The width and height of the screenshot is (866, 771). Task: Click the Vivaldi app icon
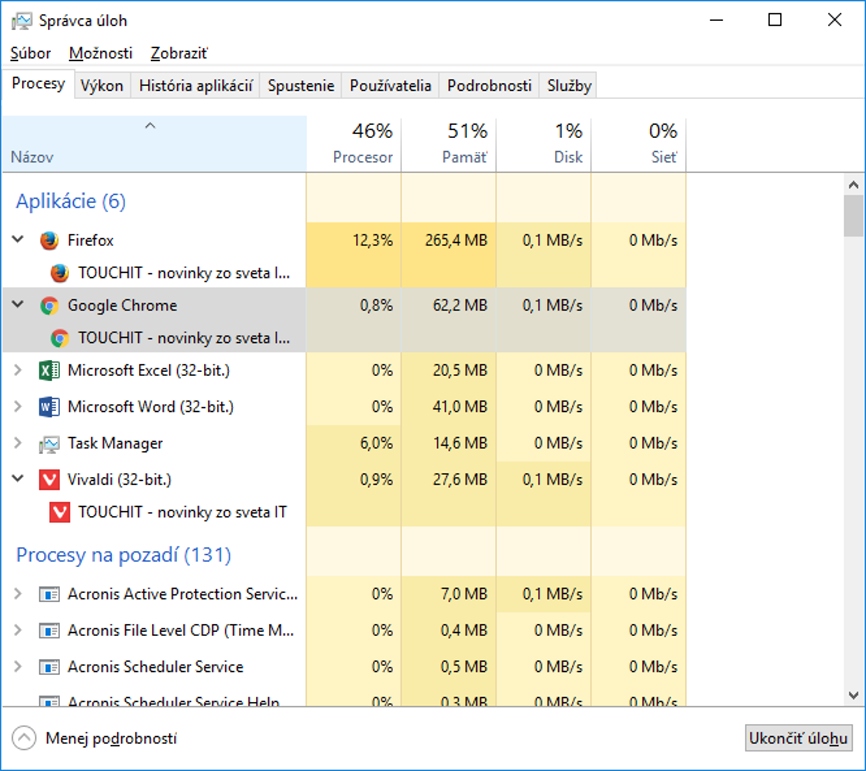point(49,480)
